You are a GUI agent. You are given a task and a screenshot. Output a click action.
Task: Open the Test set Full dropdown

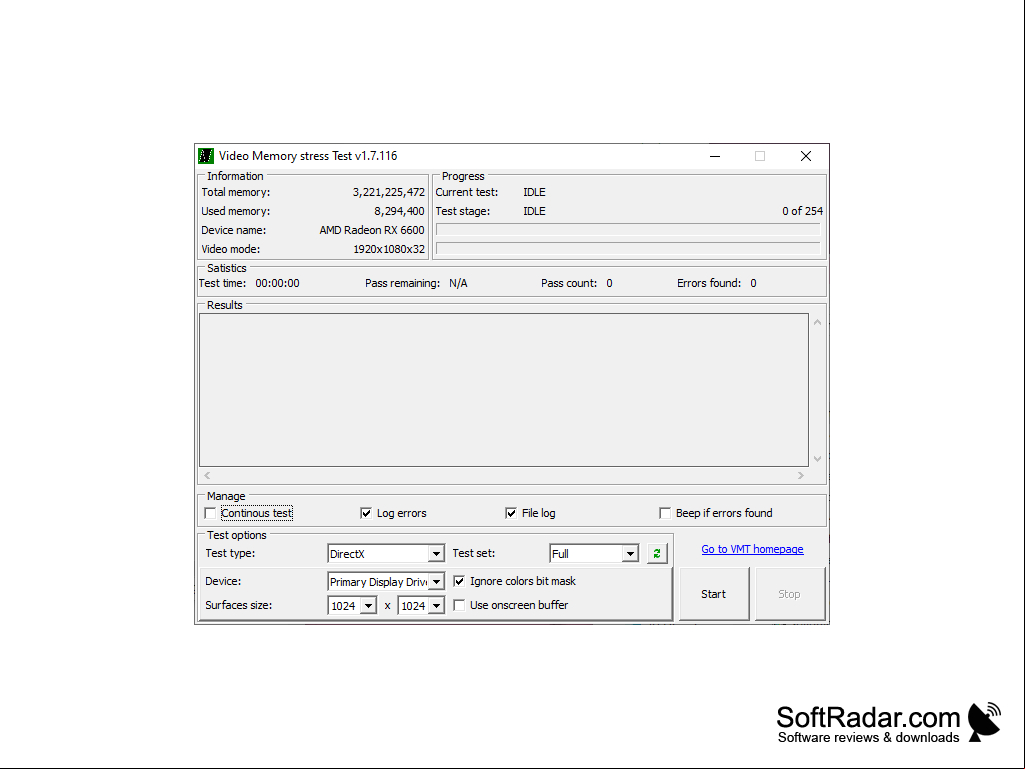[594, 554]
